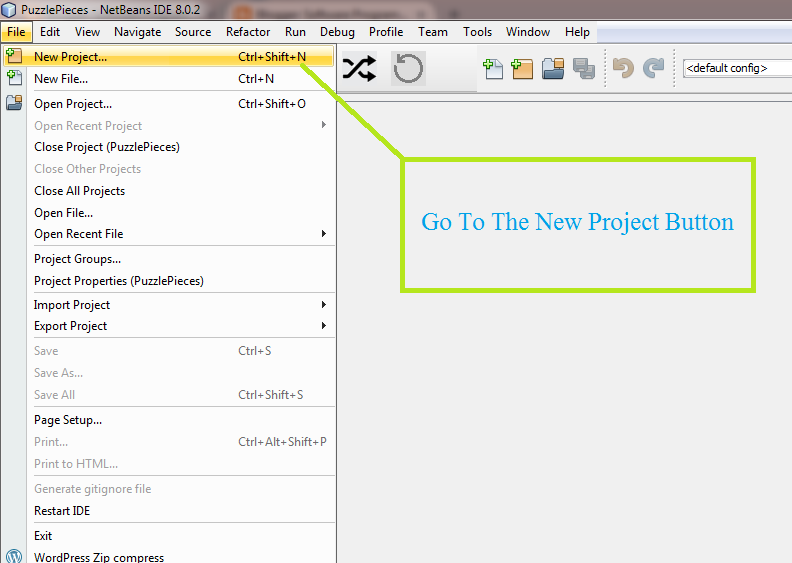Open the Edit menu
The image size is (792, 563).
tap(50, 32)
